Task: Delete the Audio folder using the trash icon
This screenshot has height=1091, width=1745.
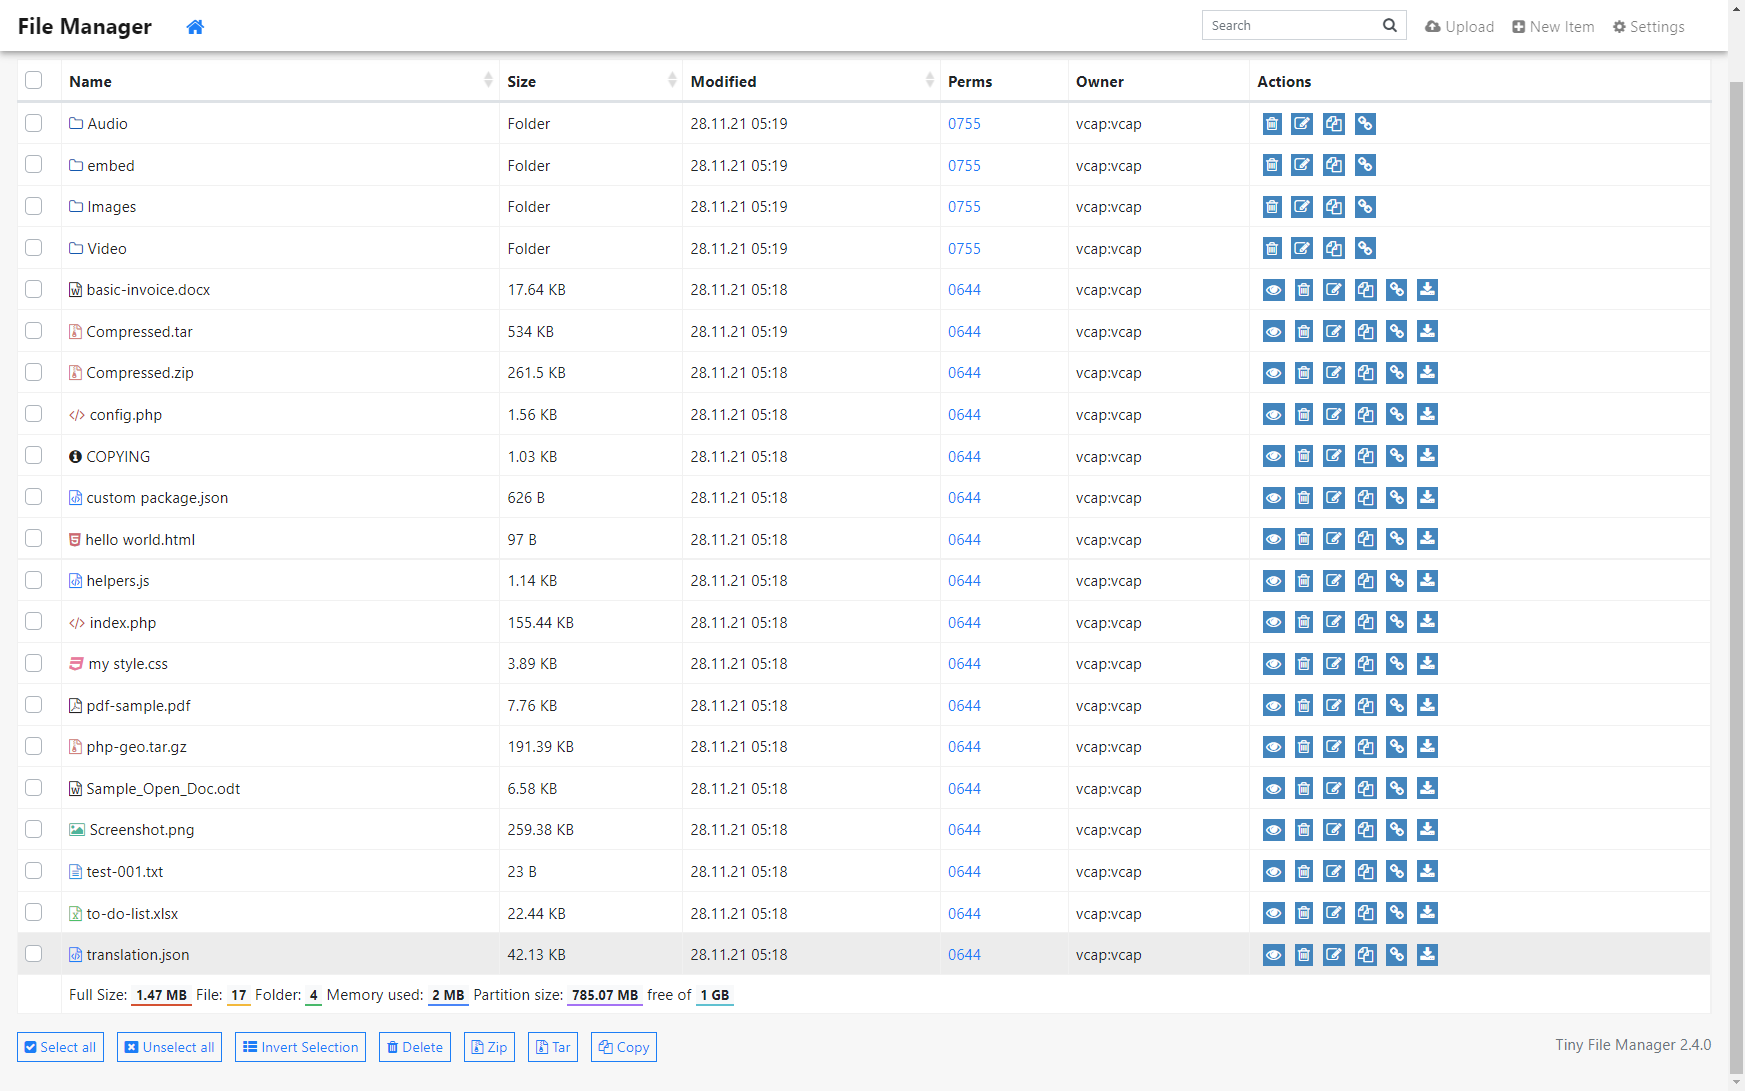Action: (x=1272, y=124)
